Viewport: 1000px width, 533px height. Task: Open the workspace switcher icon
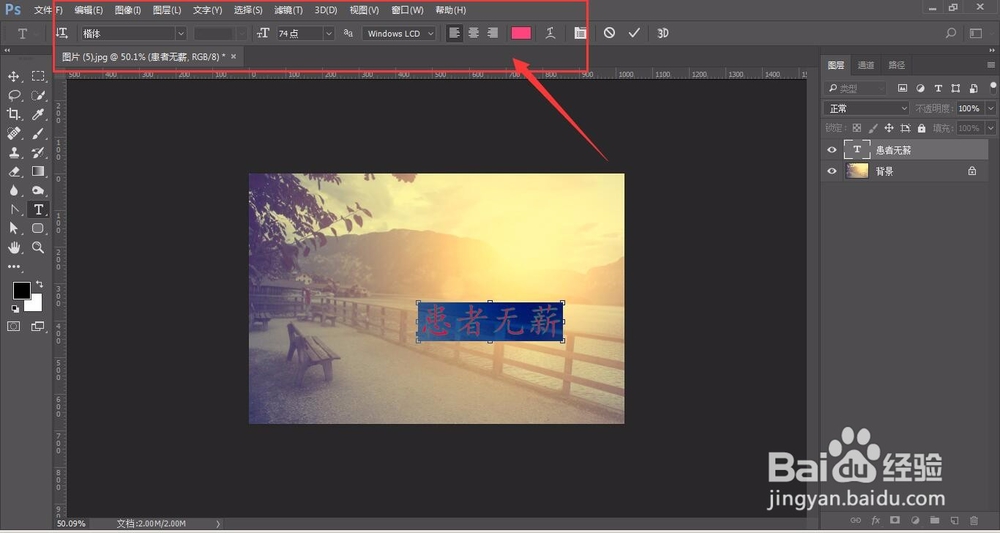(976, 33)
